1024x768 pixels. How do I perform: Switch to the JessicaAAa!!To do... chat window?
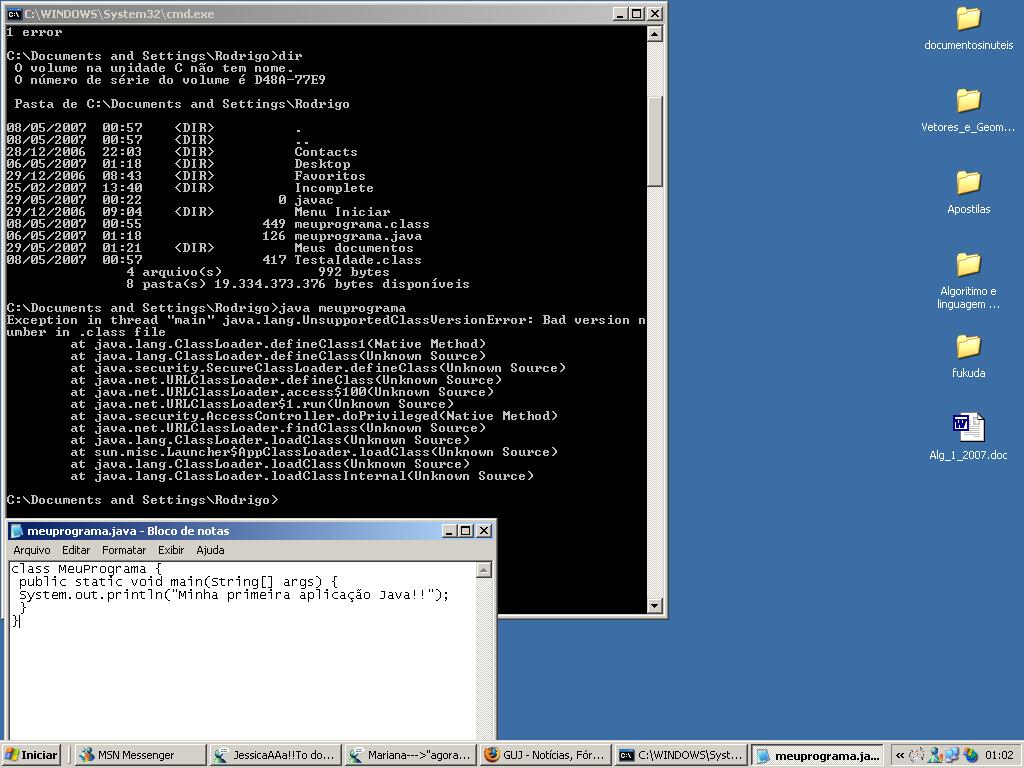click(276, 755)
